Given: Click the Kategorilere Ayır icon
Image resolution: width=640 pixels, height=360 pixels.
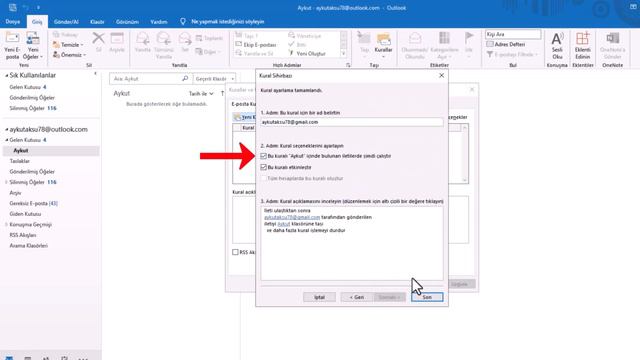Looking at the screenshot, I should [444, 38].
